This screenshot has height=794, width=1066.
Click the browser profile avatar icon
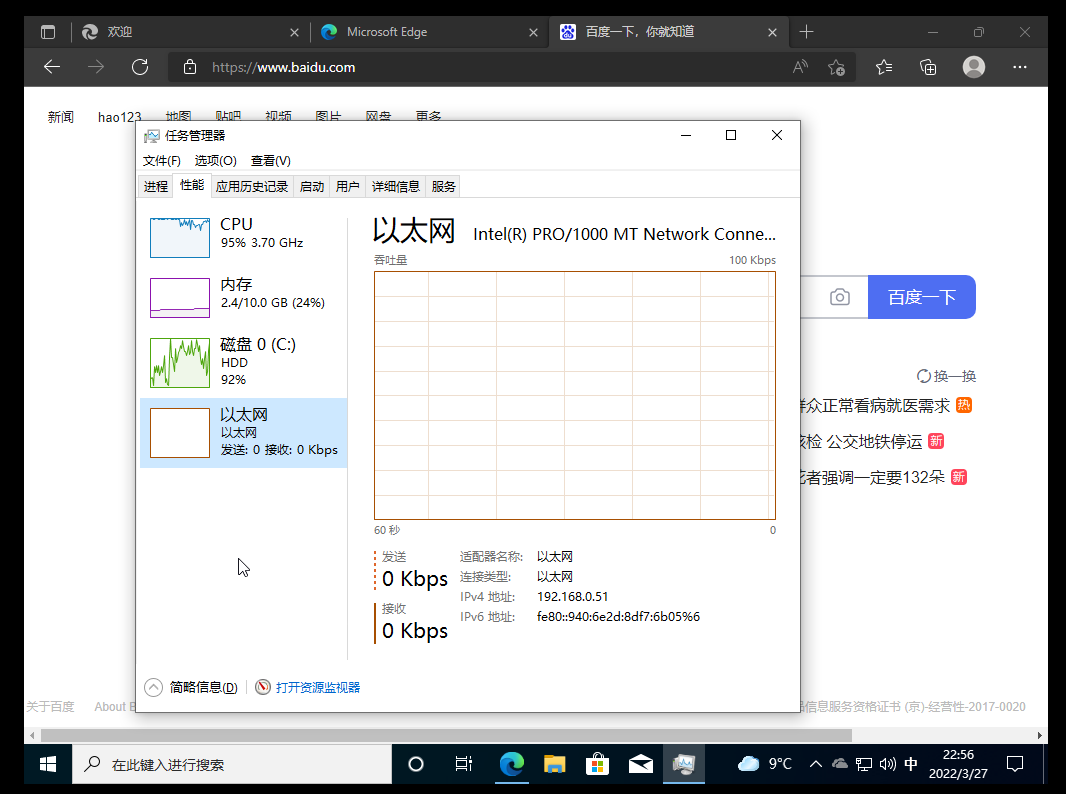point(973,67)
